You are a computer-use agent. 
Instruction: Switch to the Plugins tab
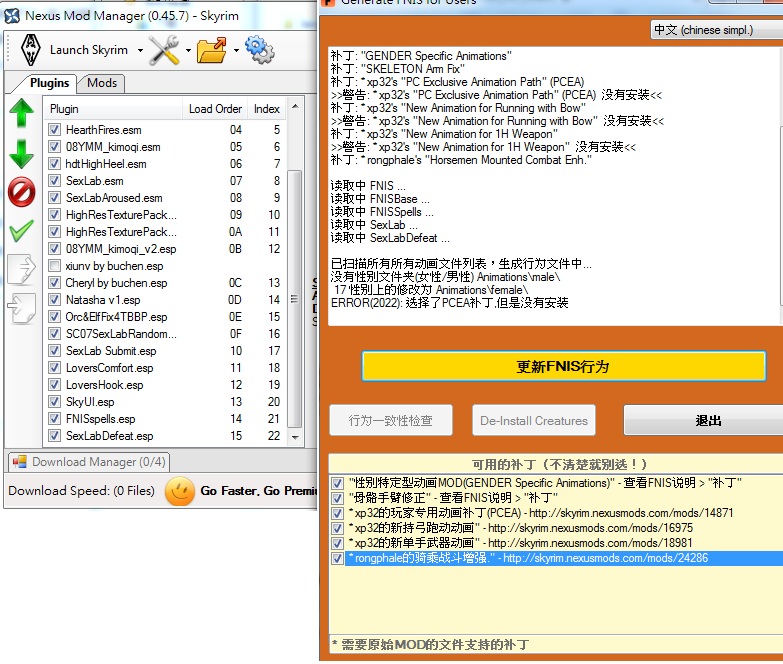pyautogui.click(x=49, y=83)
